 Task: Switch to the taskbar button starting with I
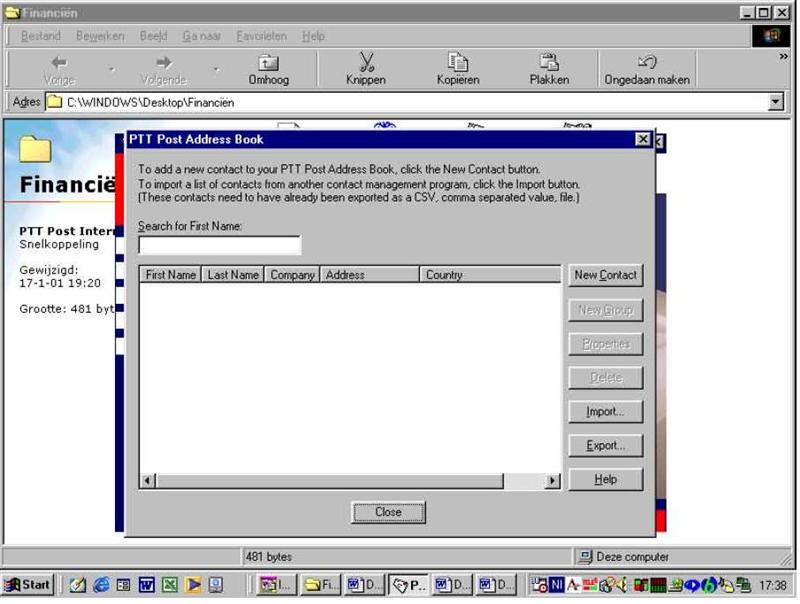(276, 585)
